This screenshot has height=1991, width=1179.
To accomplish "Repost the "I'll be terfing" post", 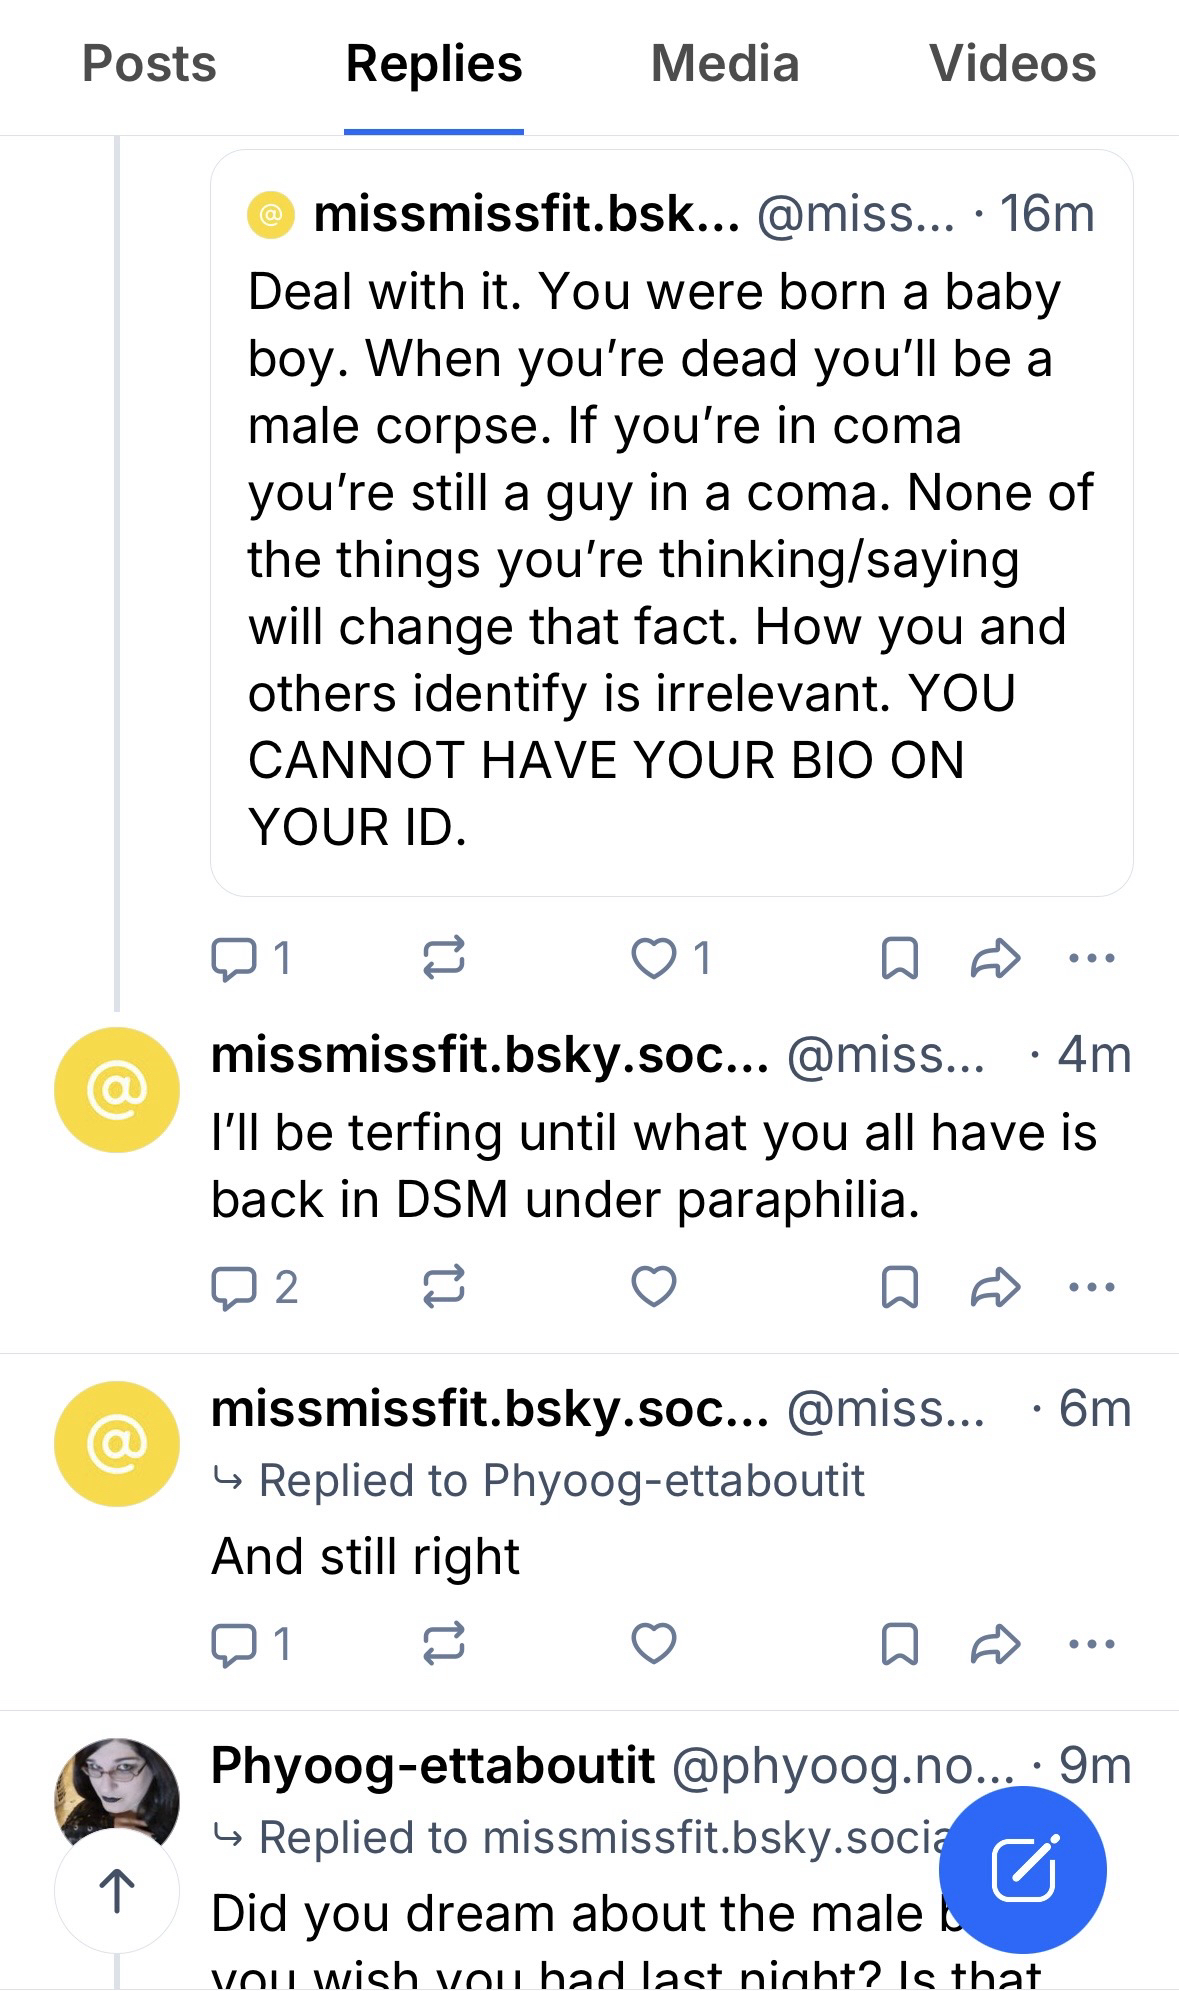I will pos(443,1287).
